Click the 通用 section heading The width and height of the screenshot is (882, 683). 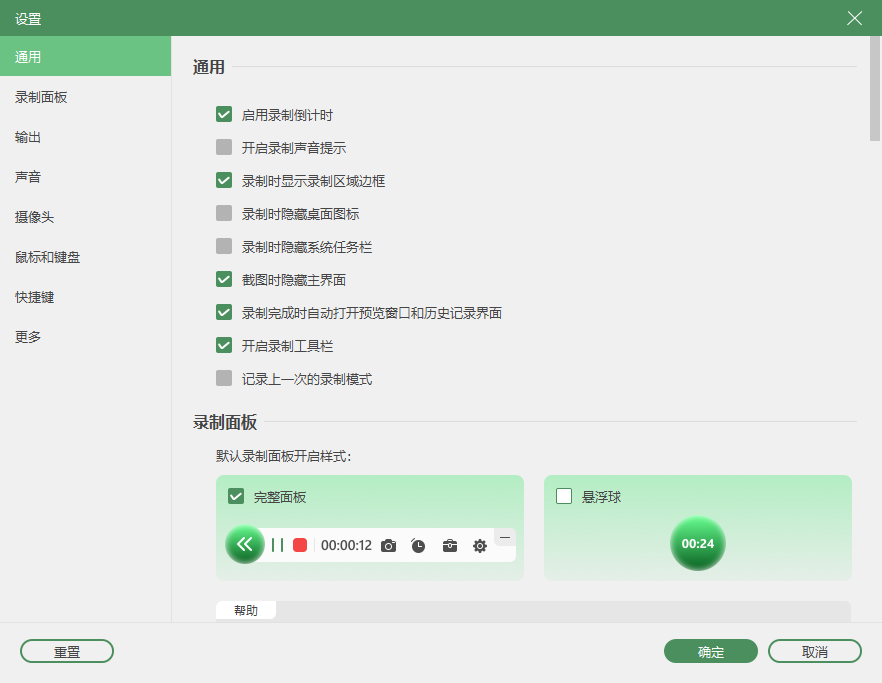coord(209,67)
